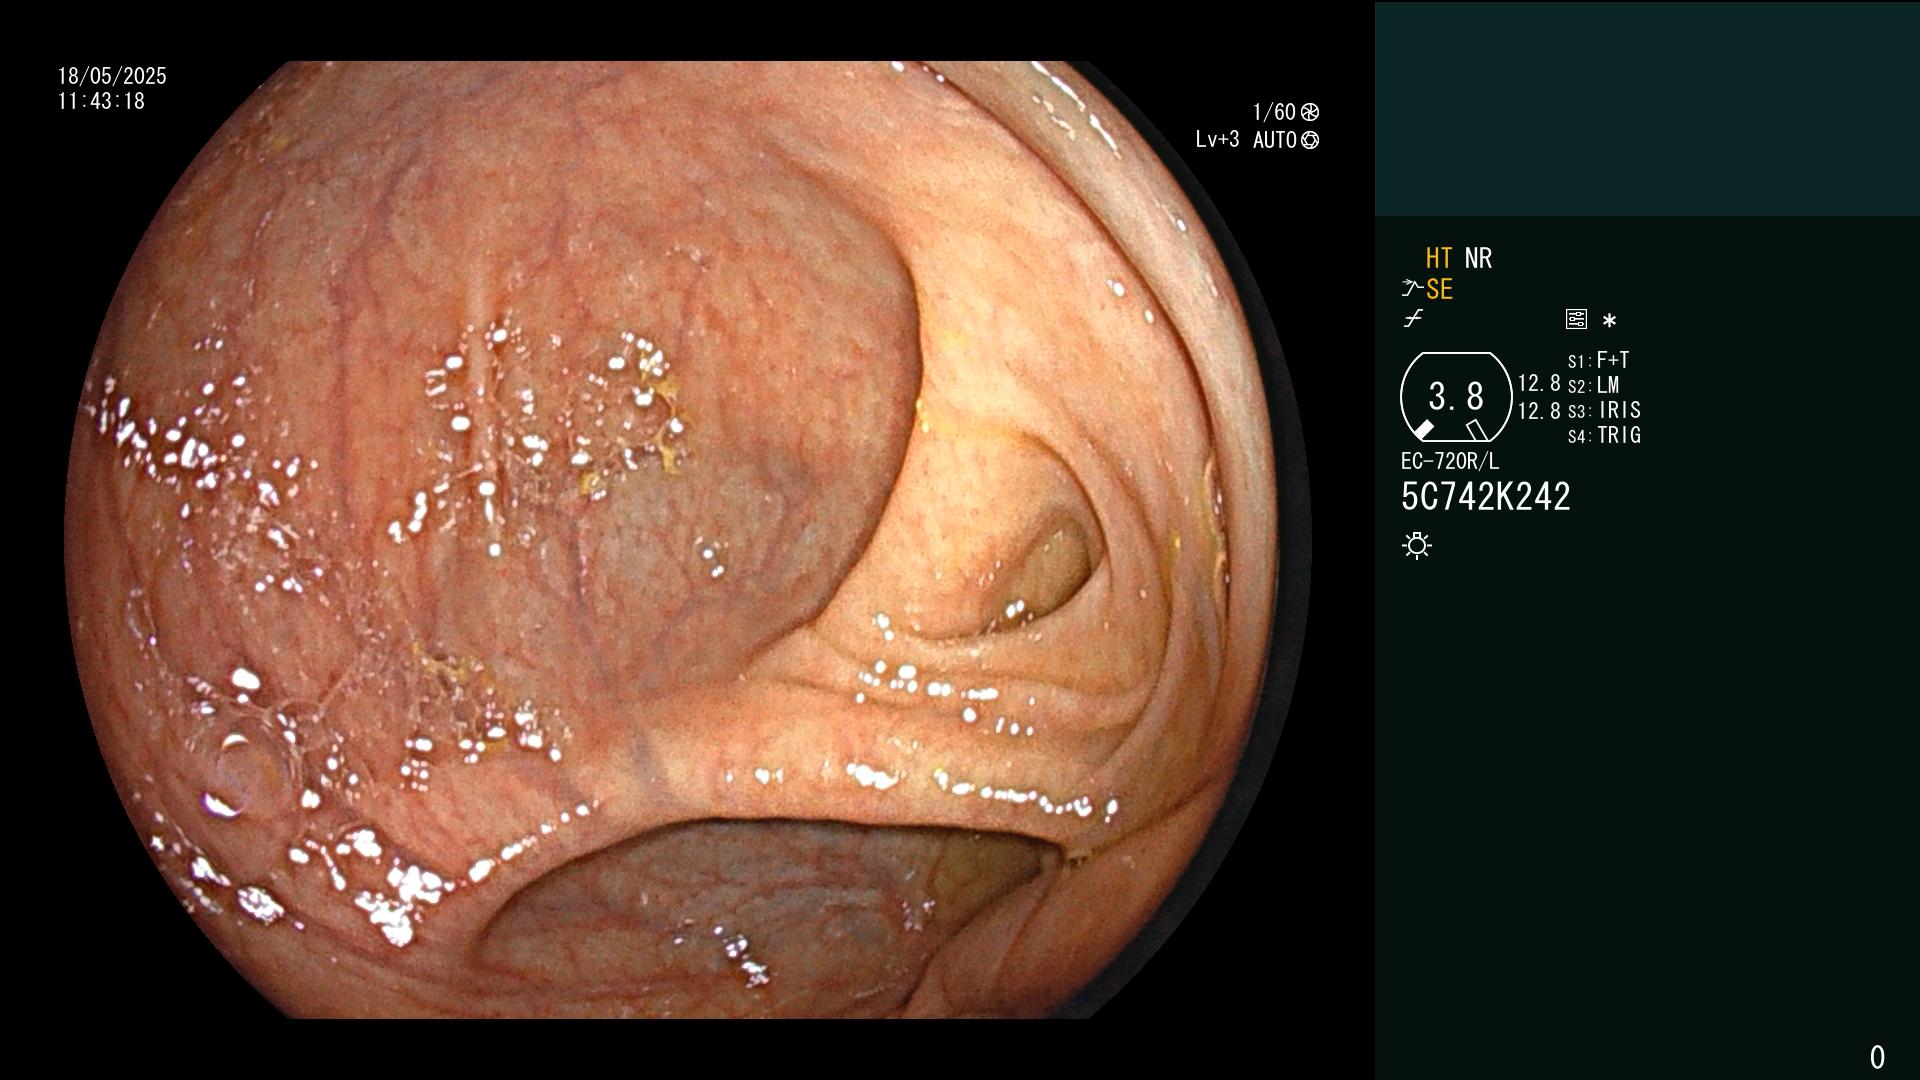
Task: Click the lamp light status icon
Action: [1417, 546]
